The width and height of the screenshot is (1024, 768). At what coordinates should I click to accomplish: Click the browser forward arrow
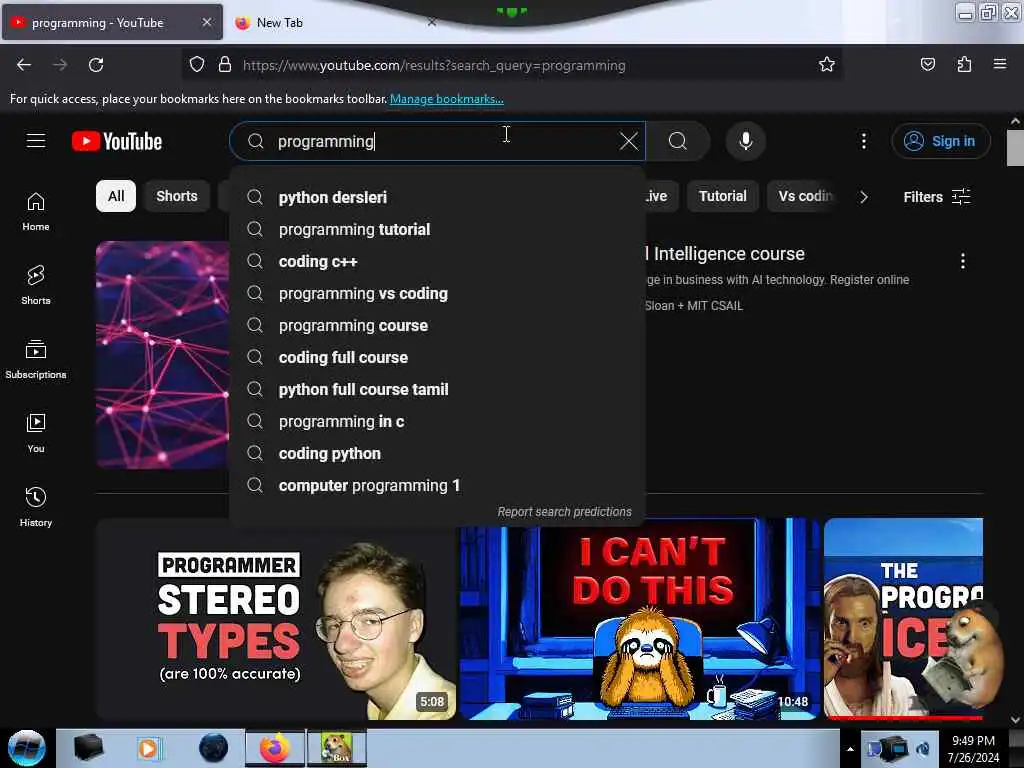point(60,65)
